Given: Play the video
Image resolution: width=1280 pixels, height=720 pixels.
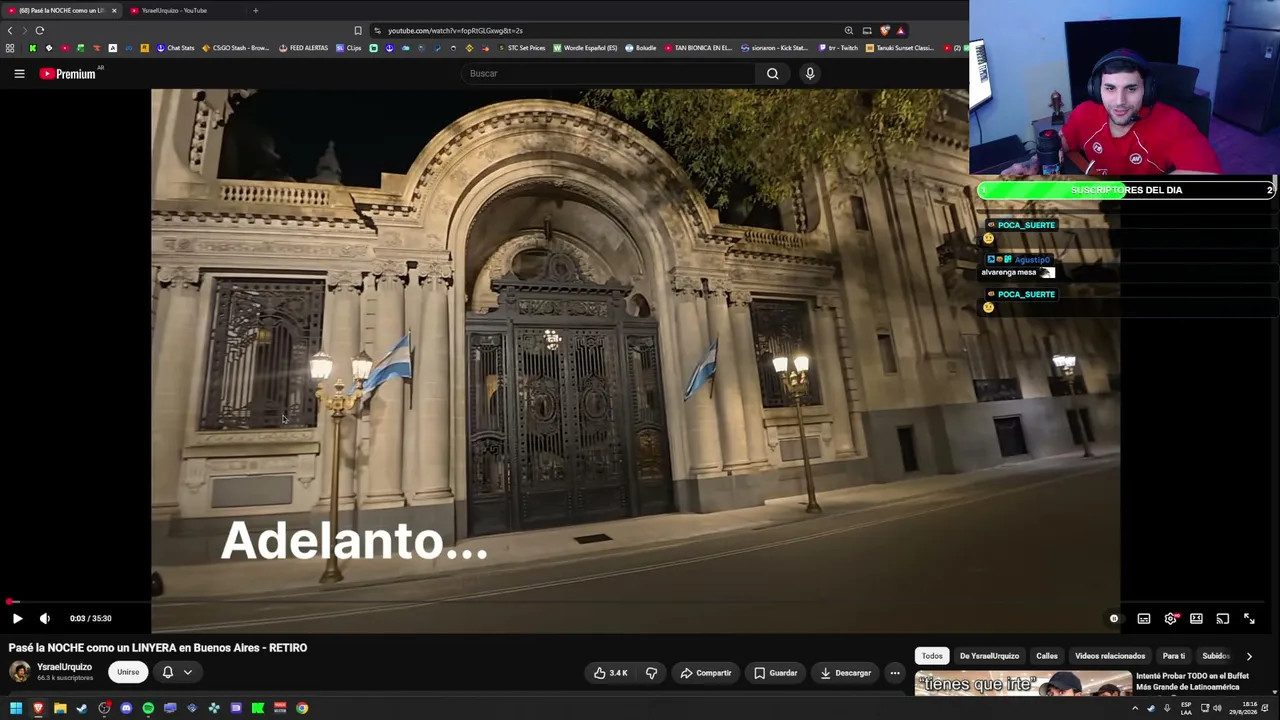Looking at the screenshot, I should [x=17, y=618].
